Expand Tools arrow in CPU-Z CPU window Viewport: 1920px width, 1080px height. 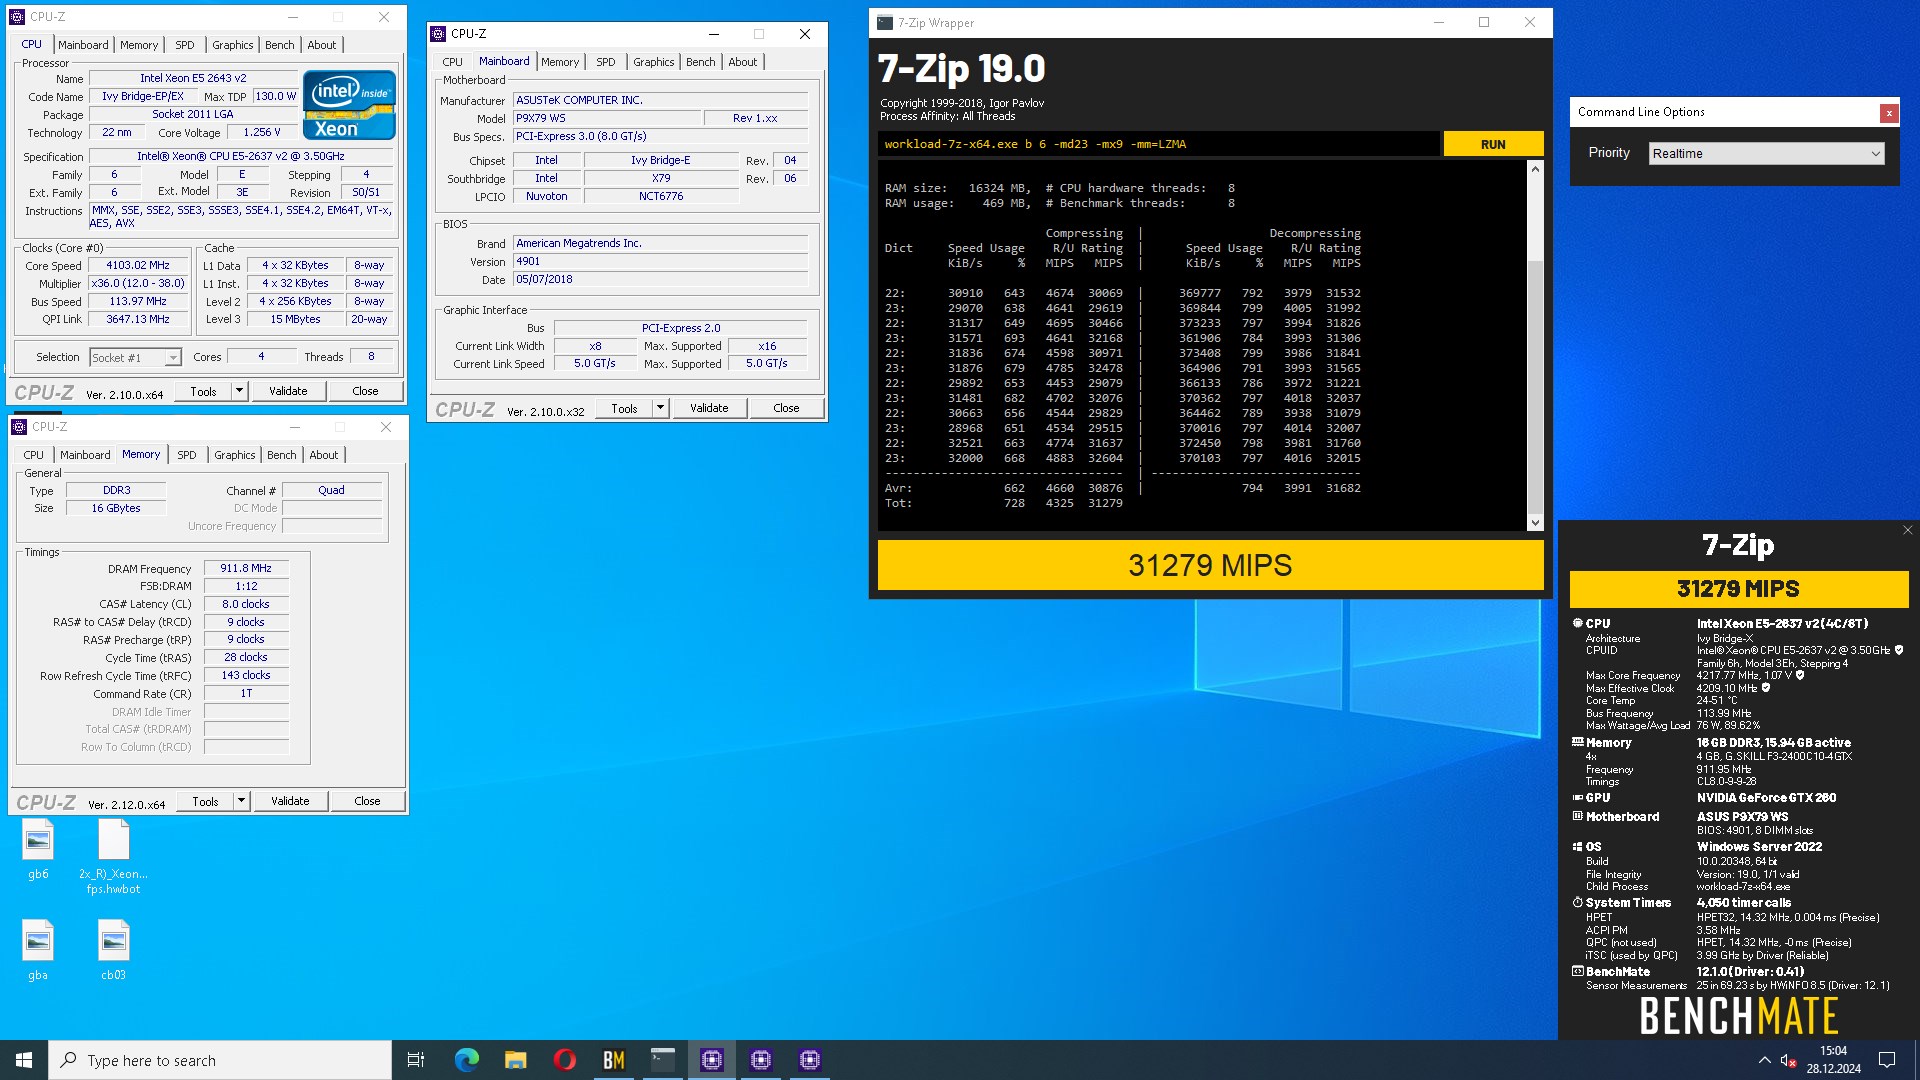tap(239, 391)
